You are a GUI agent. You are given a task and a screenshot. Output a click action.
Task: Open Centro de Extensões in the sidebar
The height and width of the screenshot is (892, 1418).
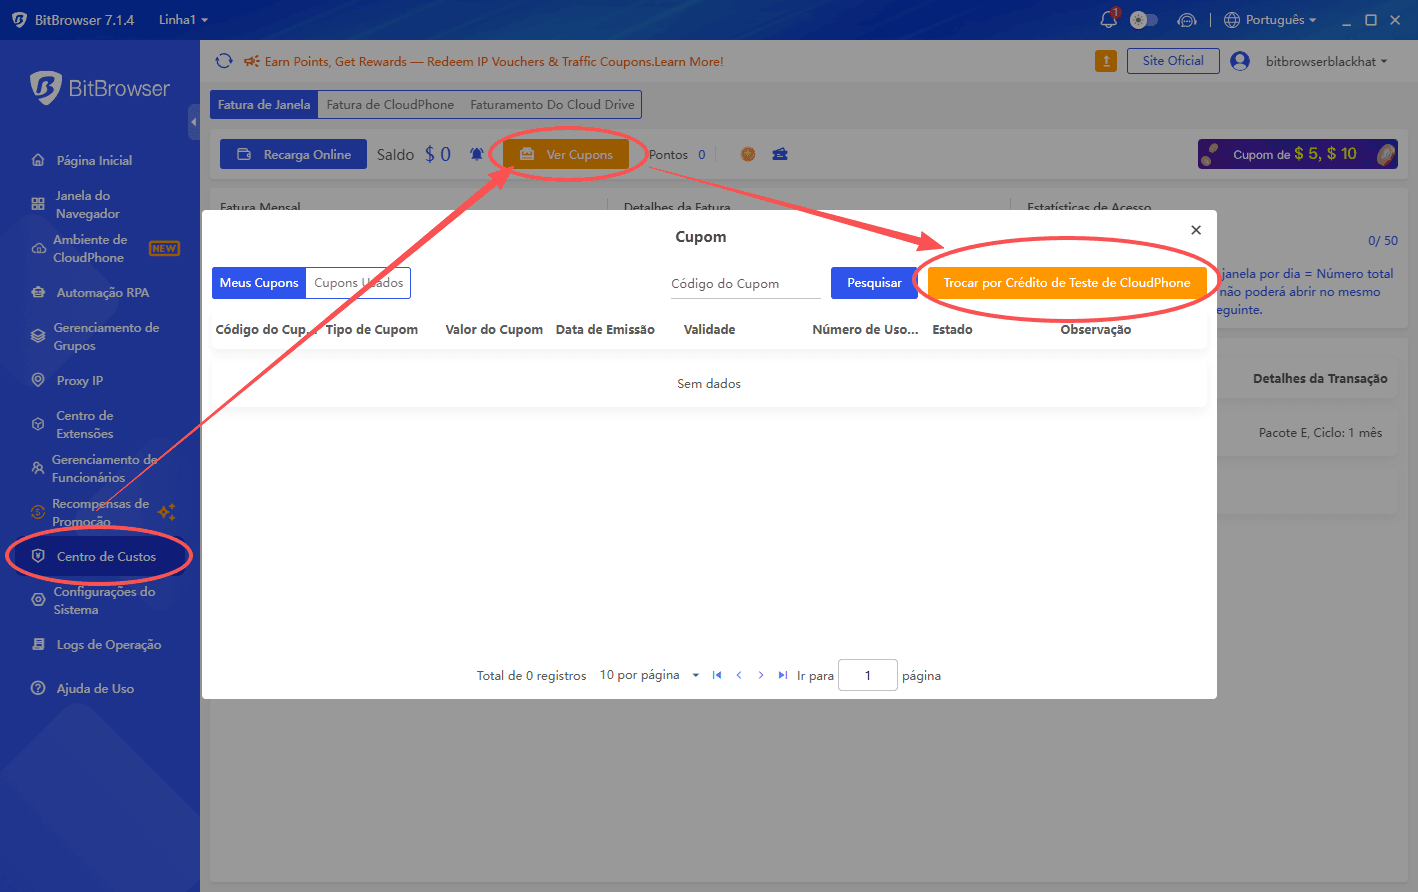click(84, 424)
